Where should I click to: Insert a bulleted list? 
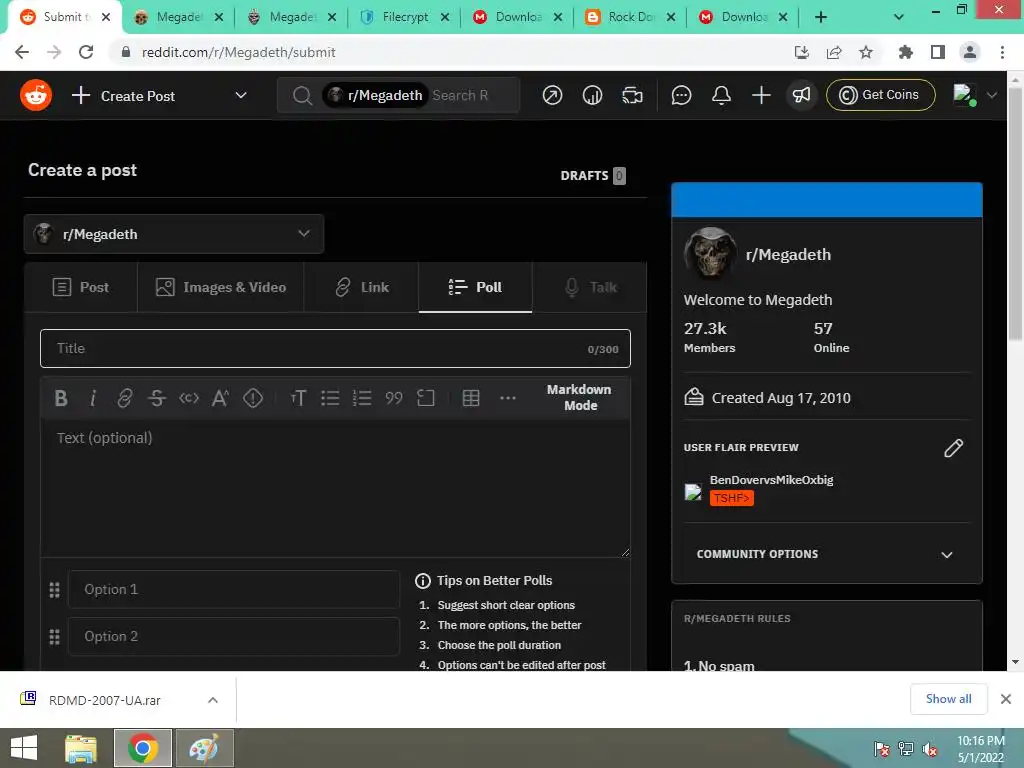tap(330, 398)
